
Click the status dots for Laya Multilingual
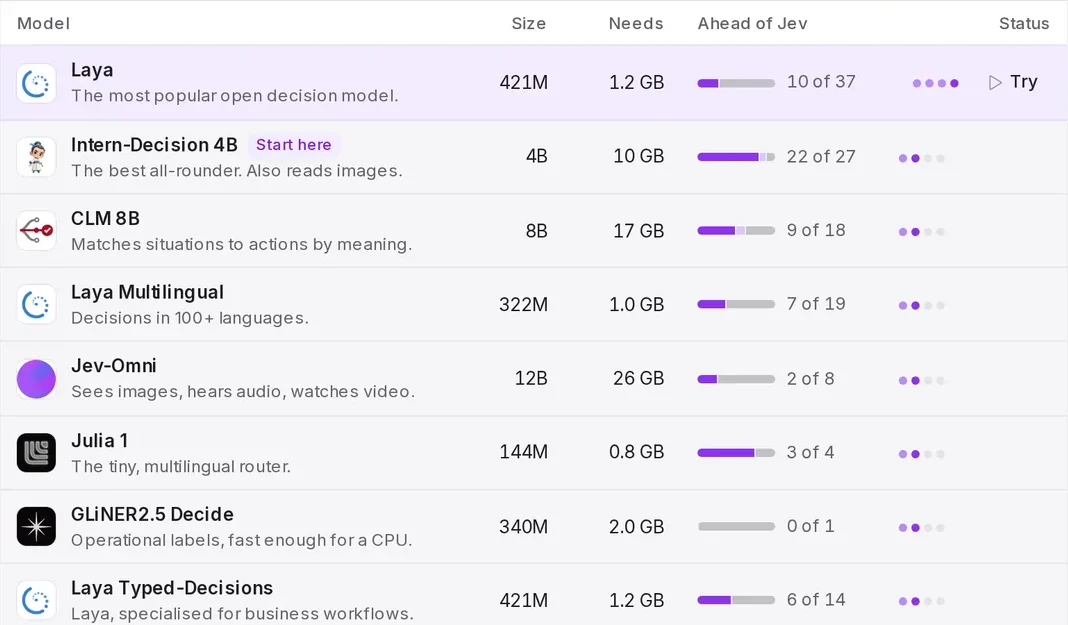922,305
